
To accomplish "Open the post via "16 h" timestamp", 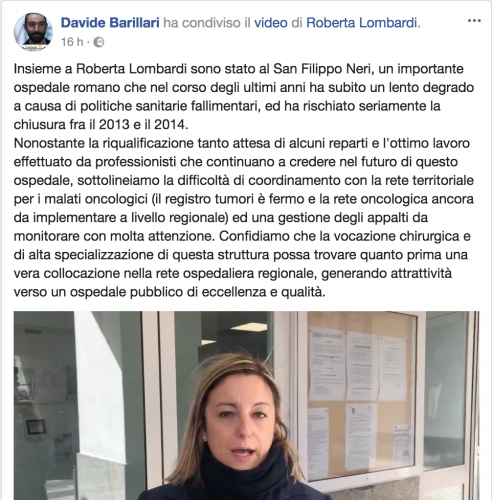I will 72,42.
